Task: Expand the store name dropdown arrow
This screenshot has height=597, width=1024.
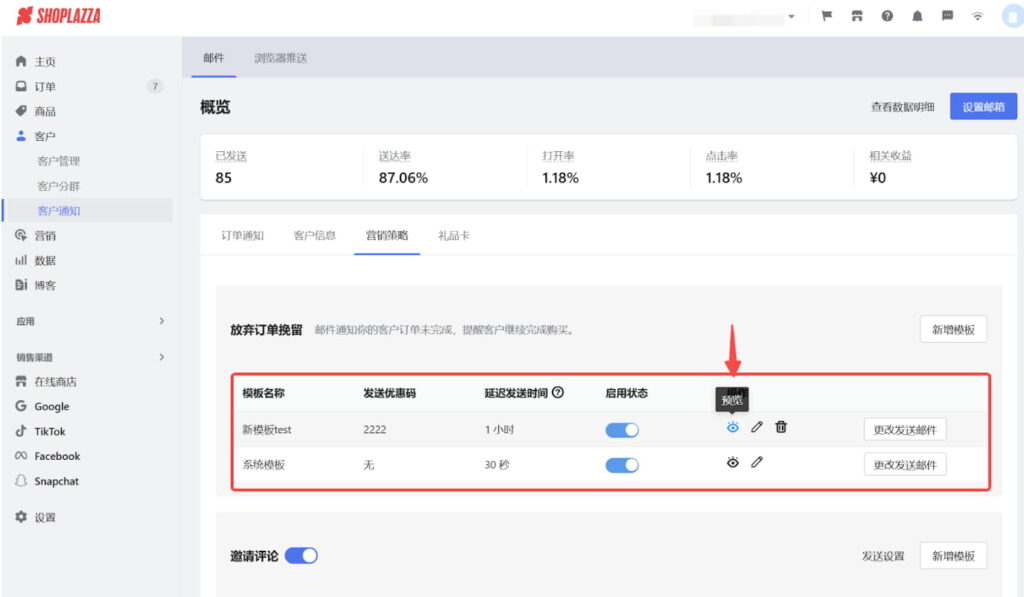Action: coord(792,16)
